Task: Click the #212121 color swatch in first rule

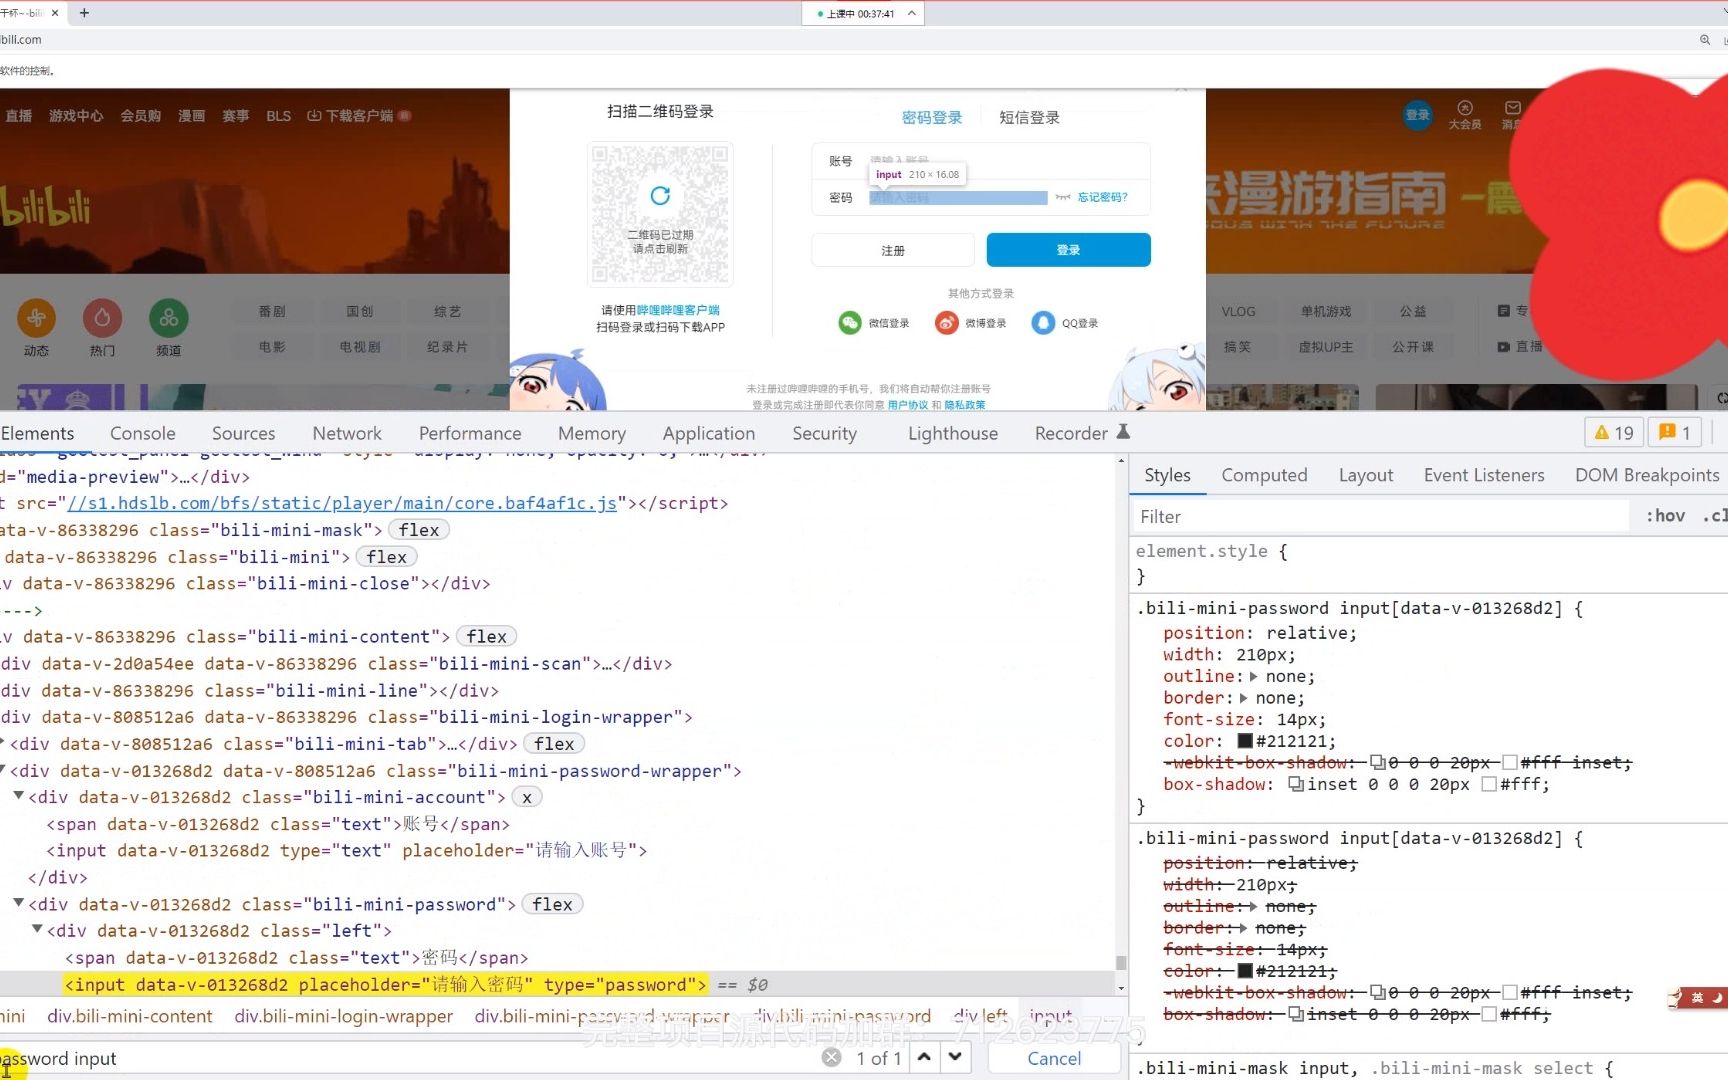Action: (x=1245, y=741)
